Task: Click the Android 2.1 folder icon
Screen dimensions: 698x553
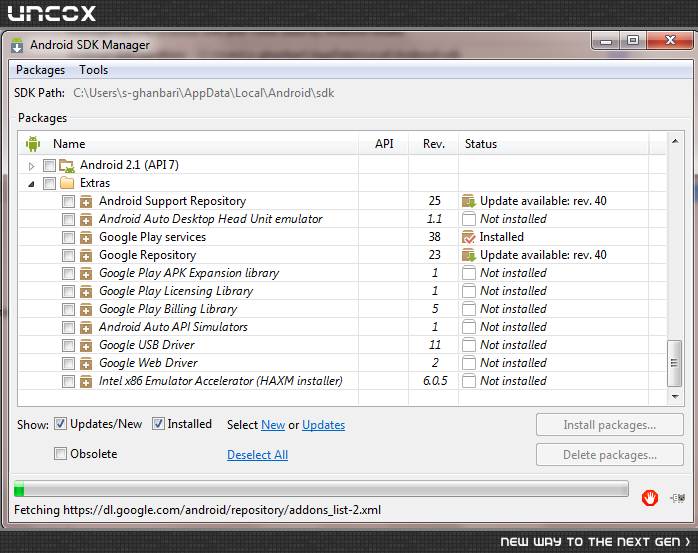Action: coord(67,165)
